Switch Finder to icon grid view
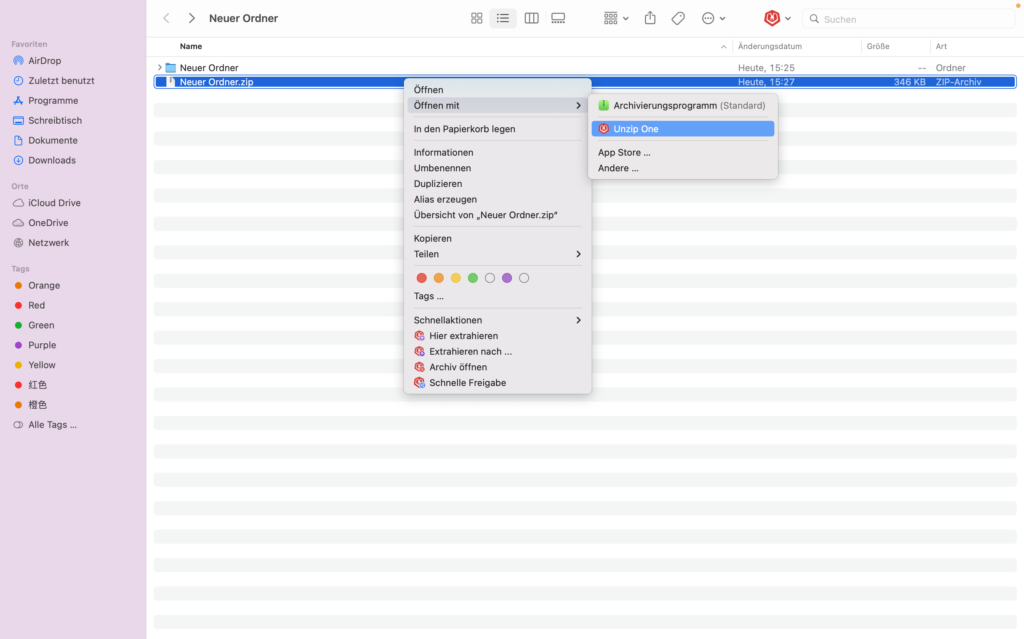Image resolution: width=1024 pixels, height=639 pixels. coord(477,18)
